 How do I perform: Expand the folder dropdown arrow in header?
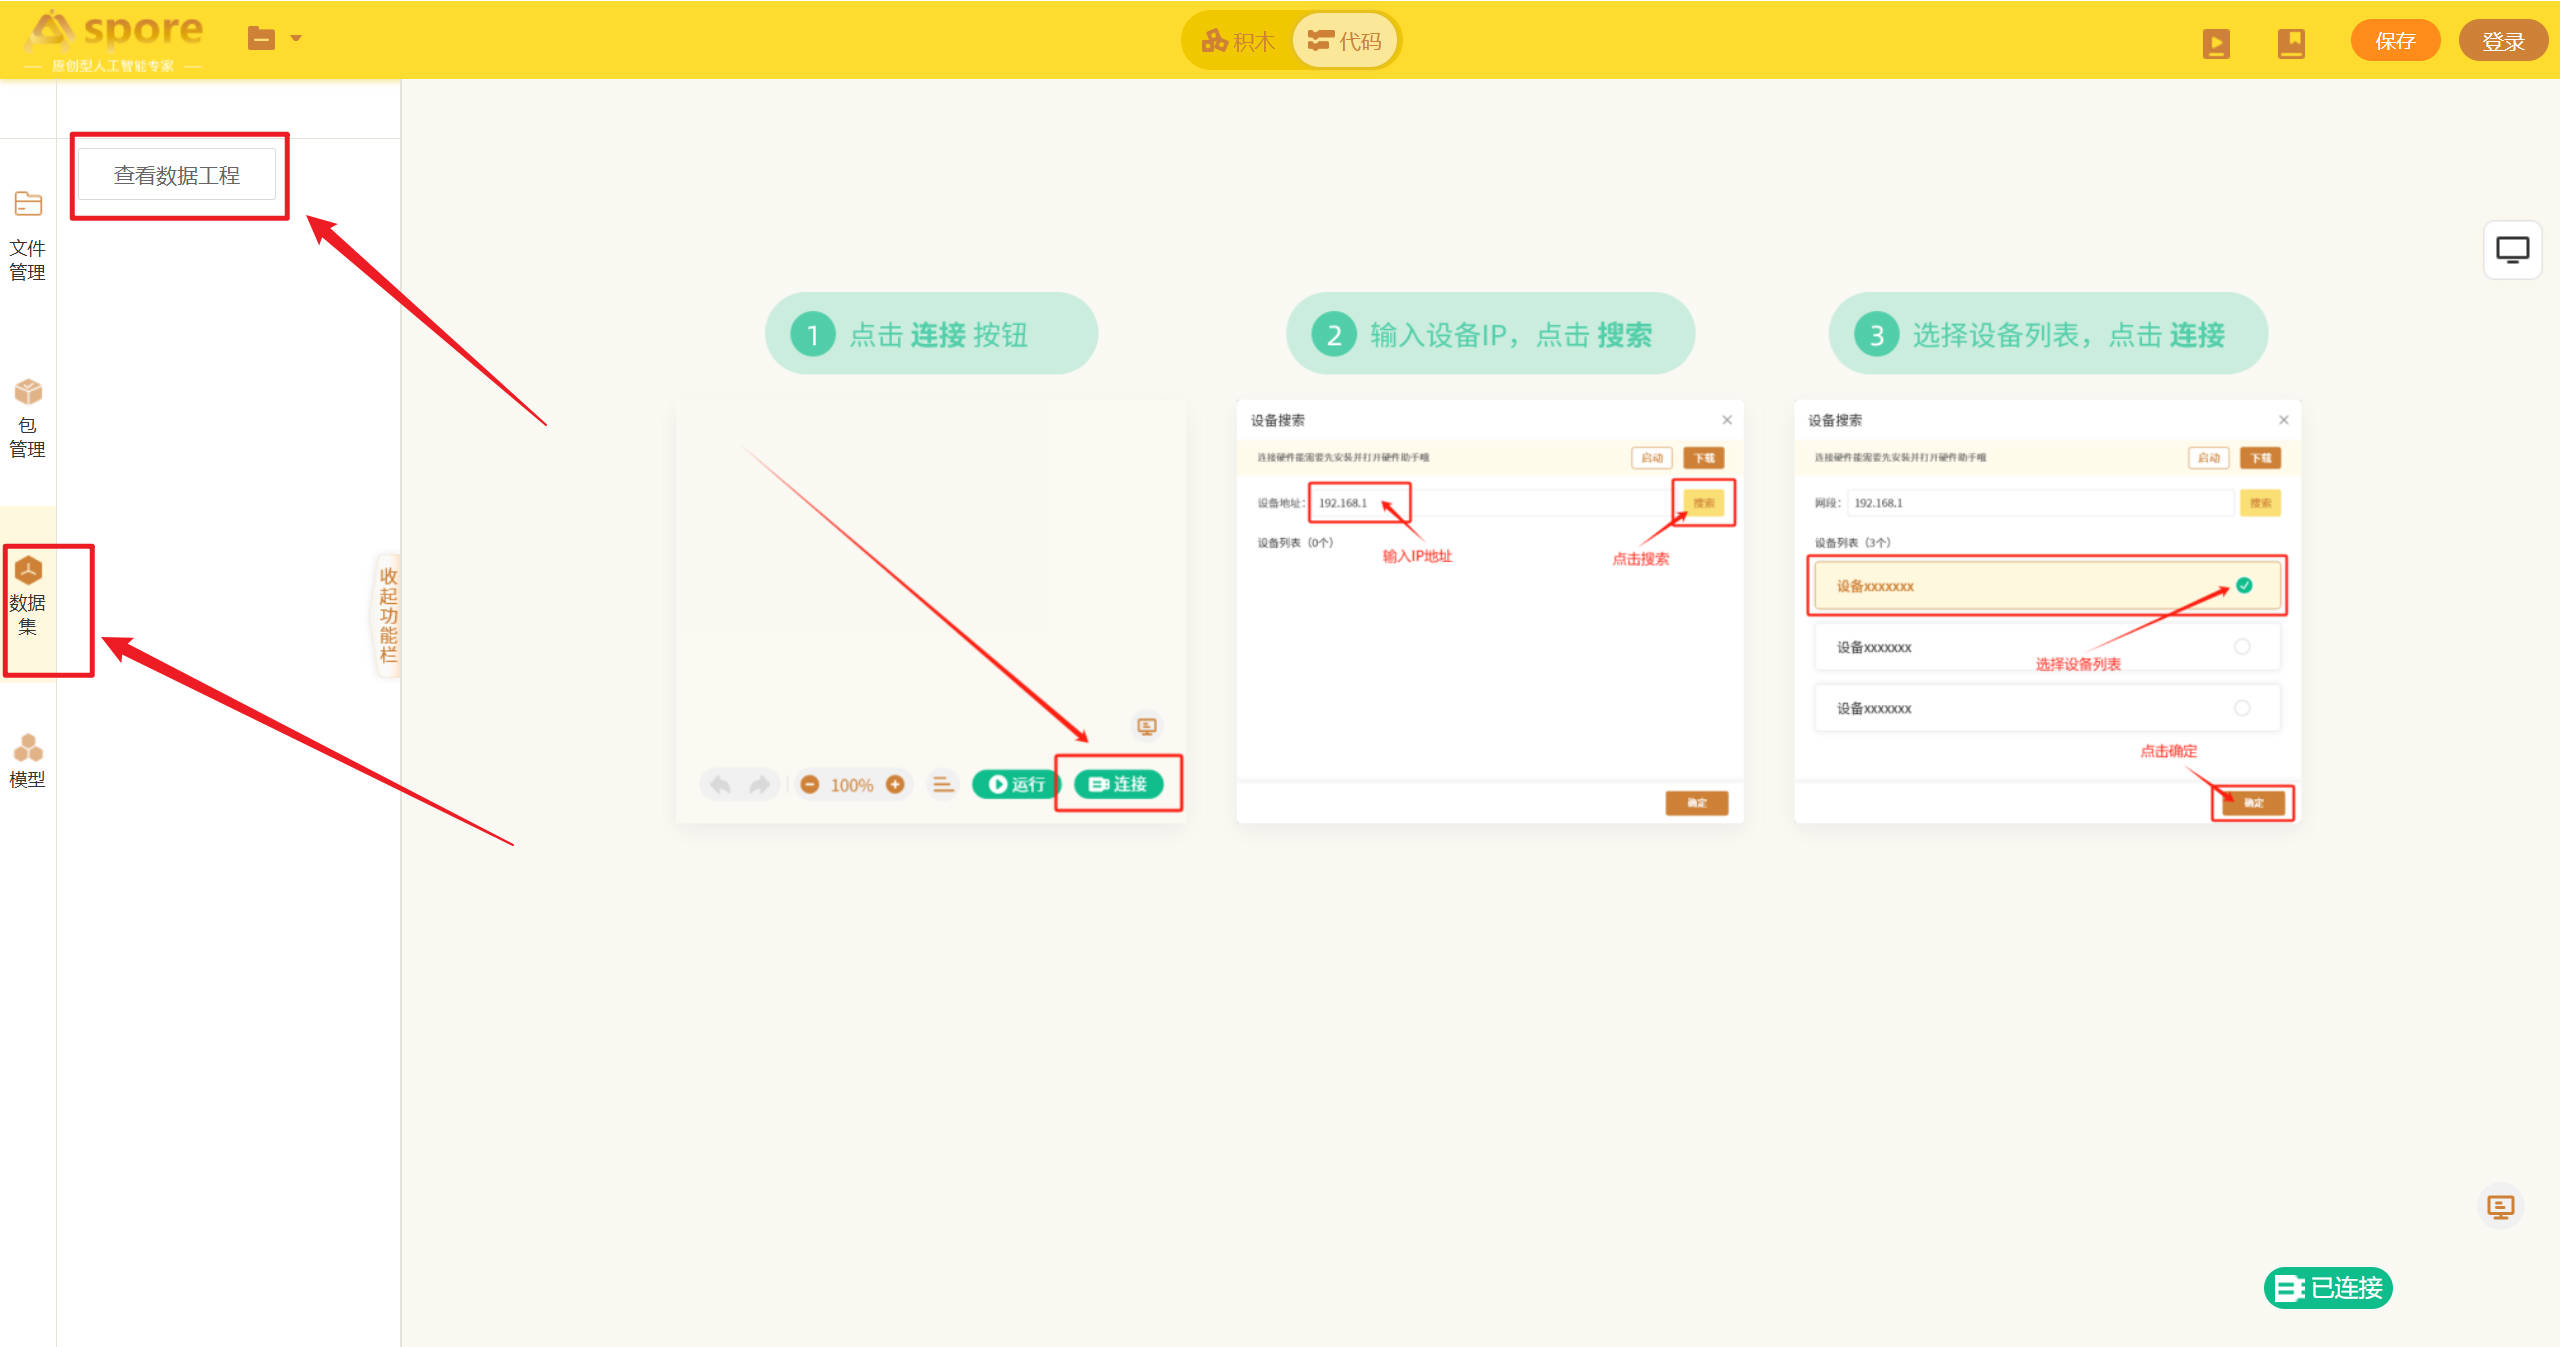pos(296,39)
